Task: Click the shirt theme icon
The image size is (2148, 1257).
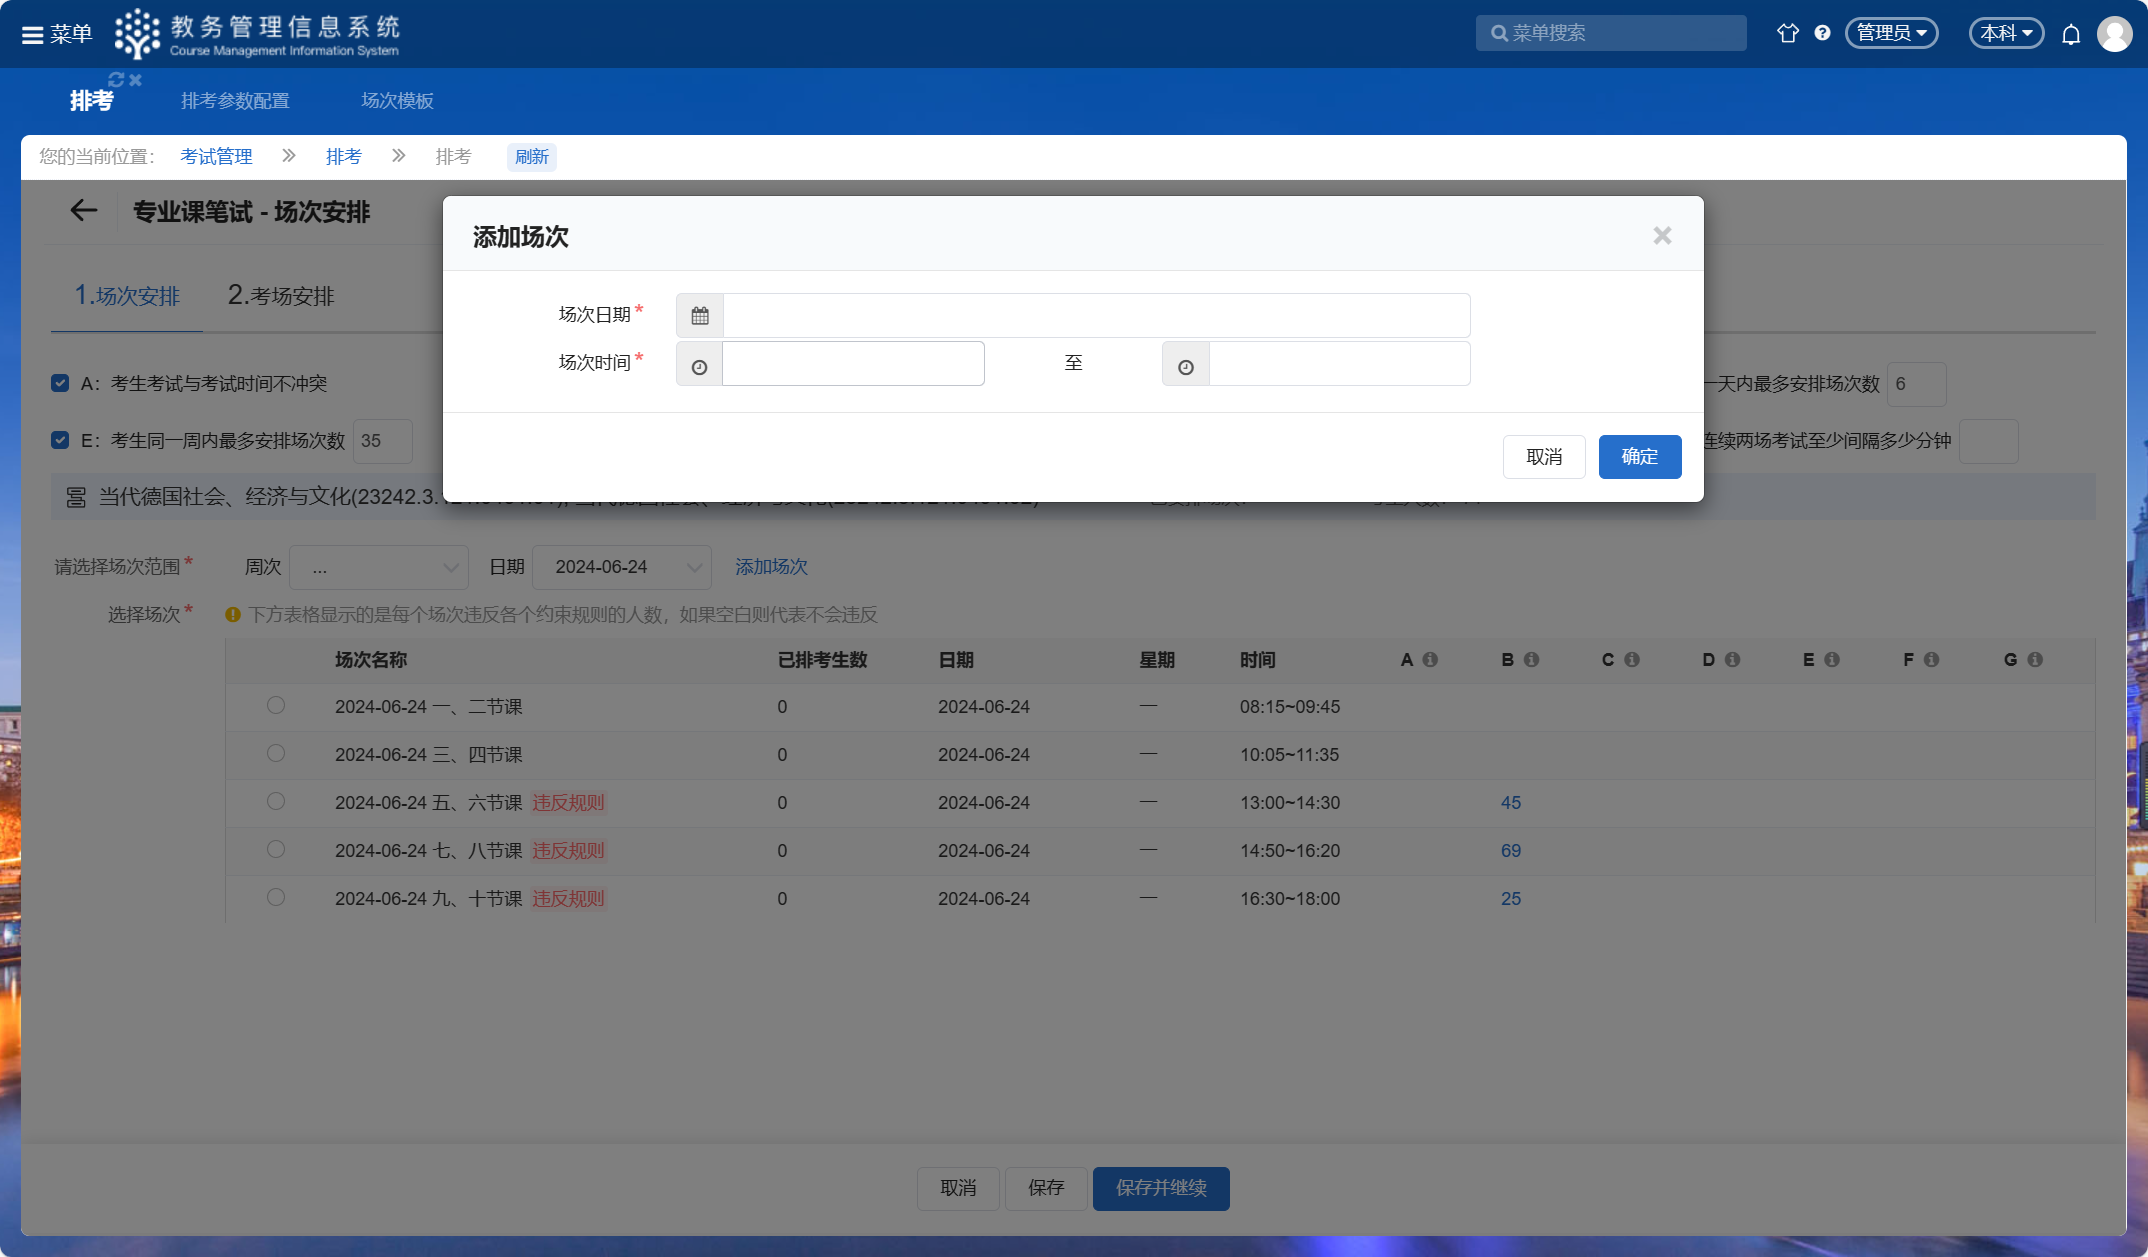Action: pyautogui.click(x=1788, y=33)
